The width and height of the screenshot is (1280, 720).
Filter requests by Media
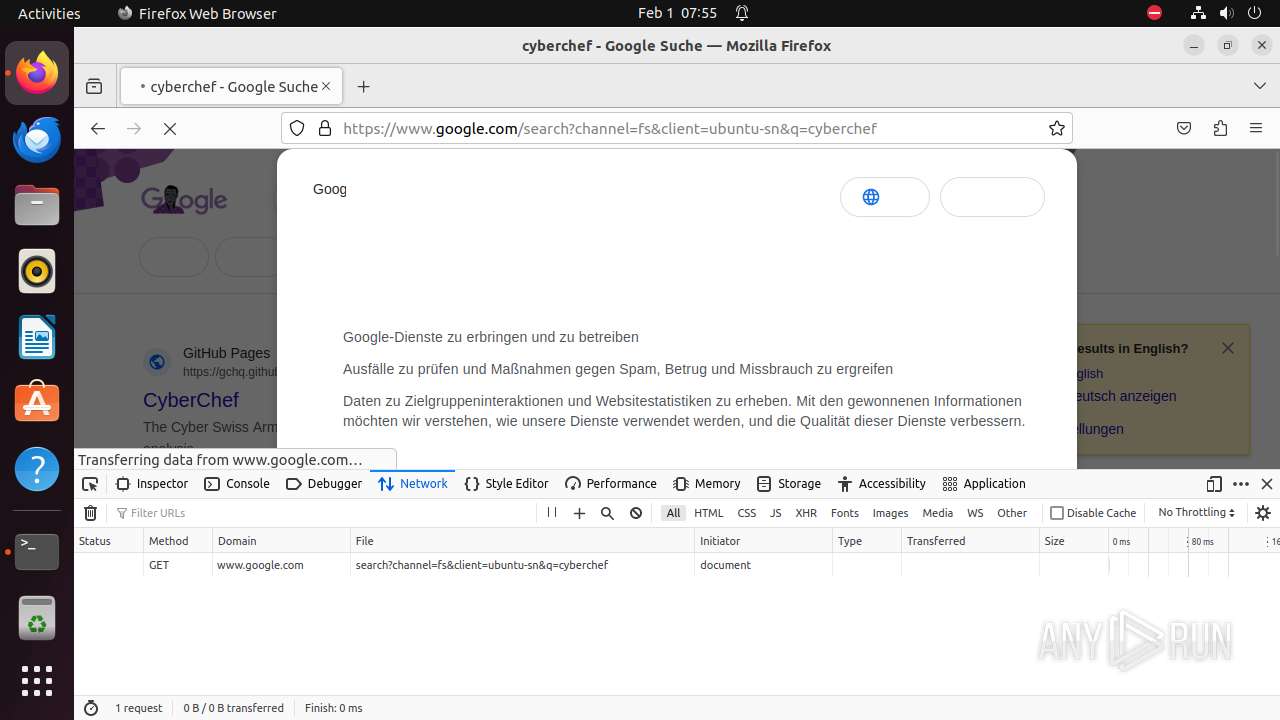coord(938,513)
